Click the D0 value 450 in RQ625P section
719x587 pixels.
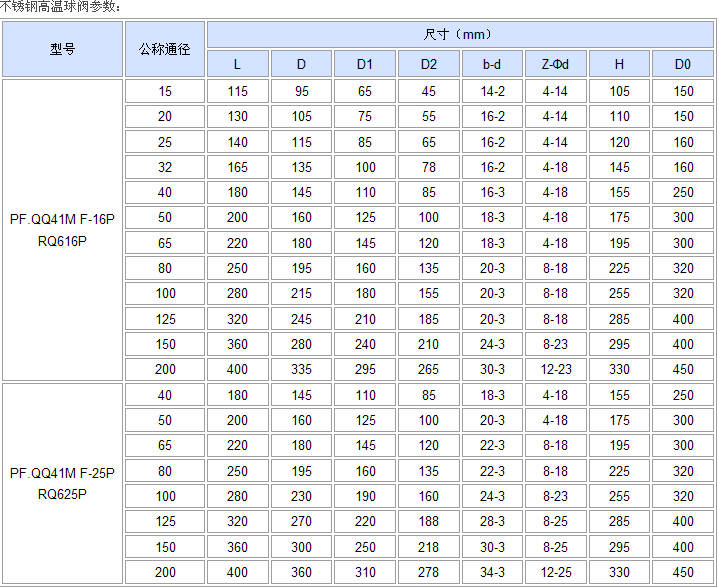coord(683,572)
